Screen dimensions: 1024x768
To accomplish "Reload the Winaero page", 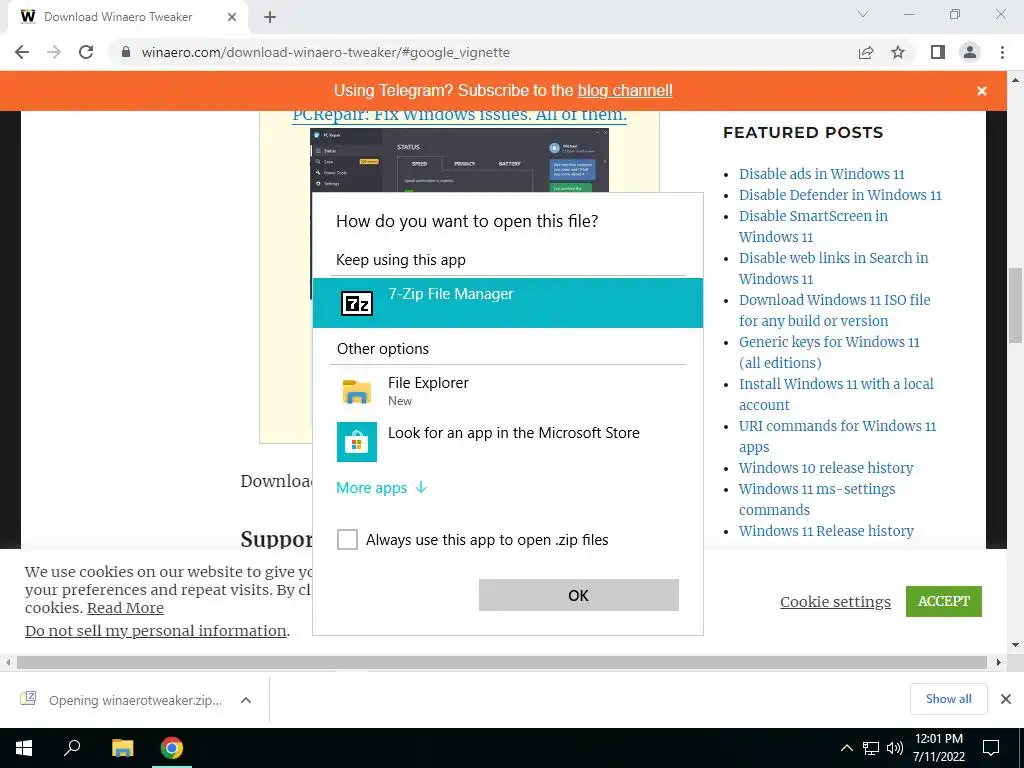I will click(86, 52).
